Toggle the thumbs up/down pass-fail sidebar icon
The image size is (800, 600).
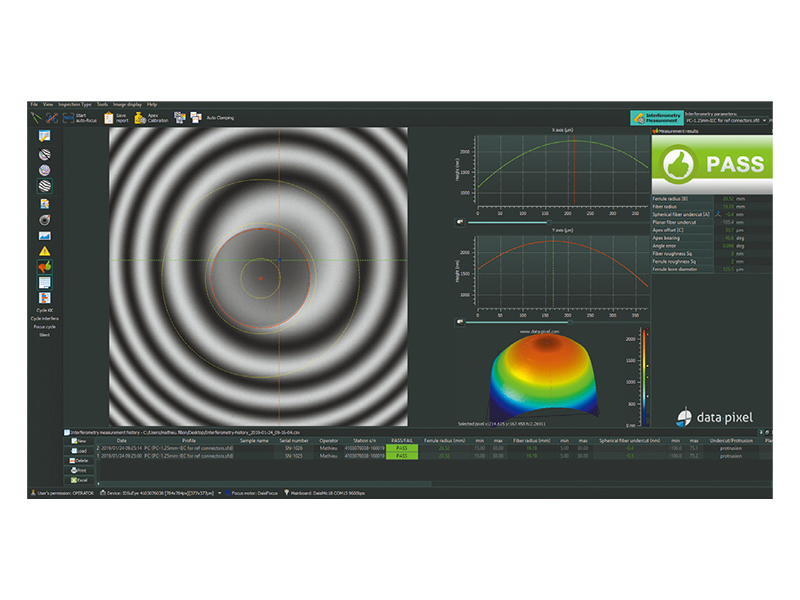click(44, 266)
